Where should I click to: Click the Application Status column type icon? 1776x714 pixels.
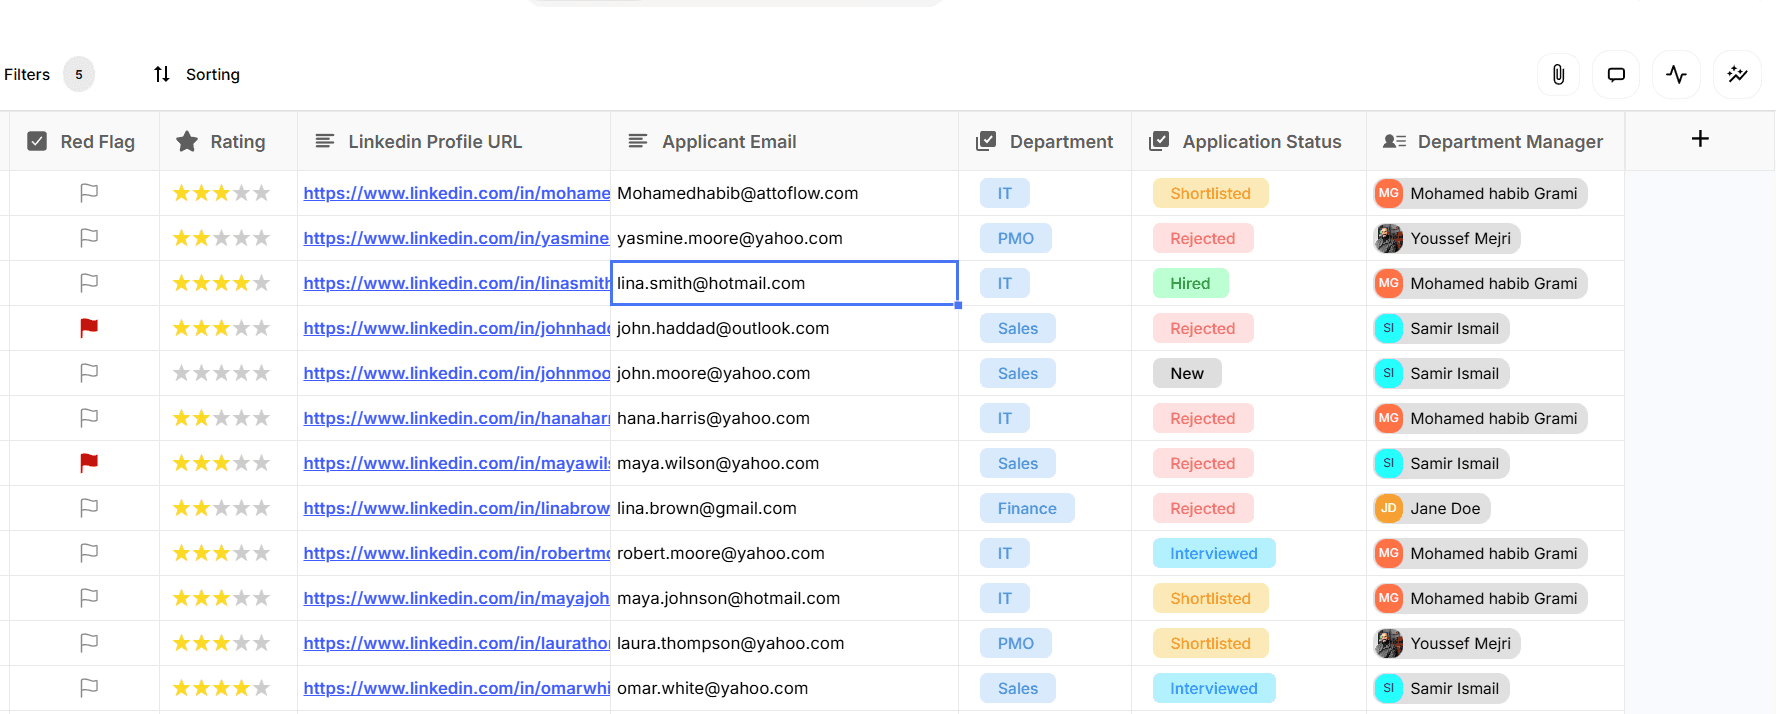click(1159, 141)
